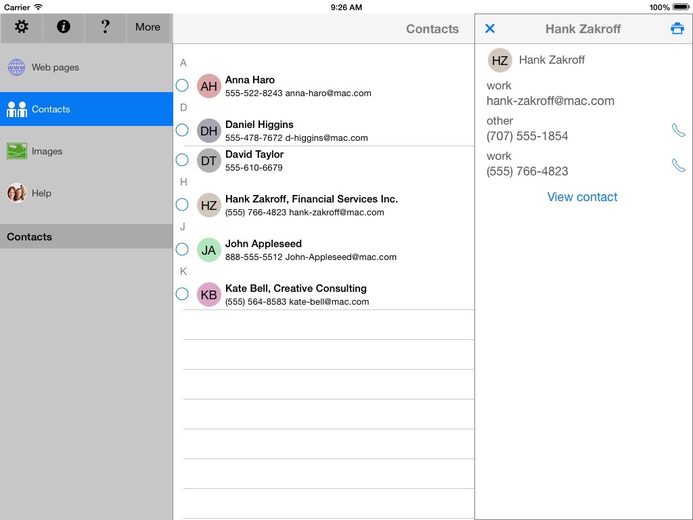Tap the View contact link
693x520 pixels.
click(582, 197)
